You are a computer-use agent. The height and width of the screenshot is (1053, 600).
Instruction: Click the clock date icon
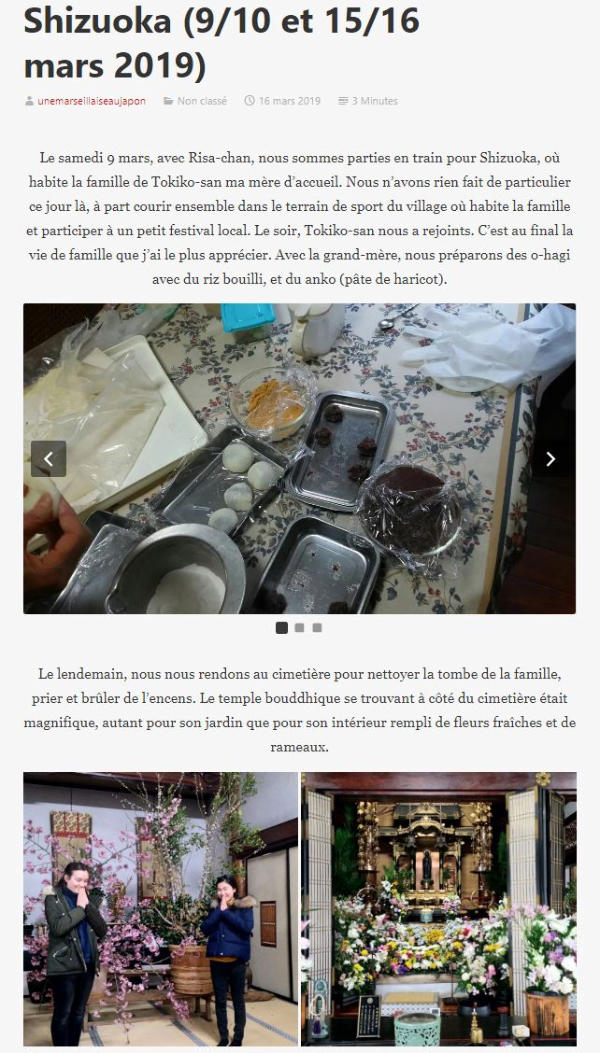tap(249, 101)
